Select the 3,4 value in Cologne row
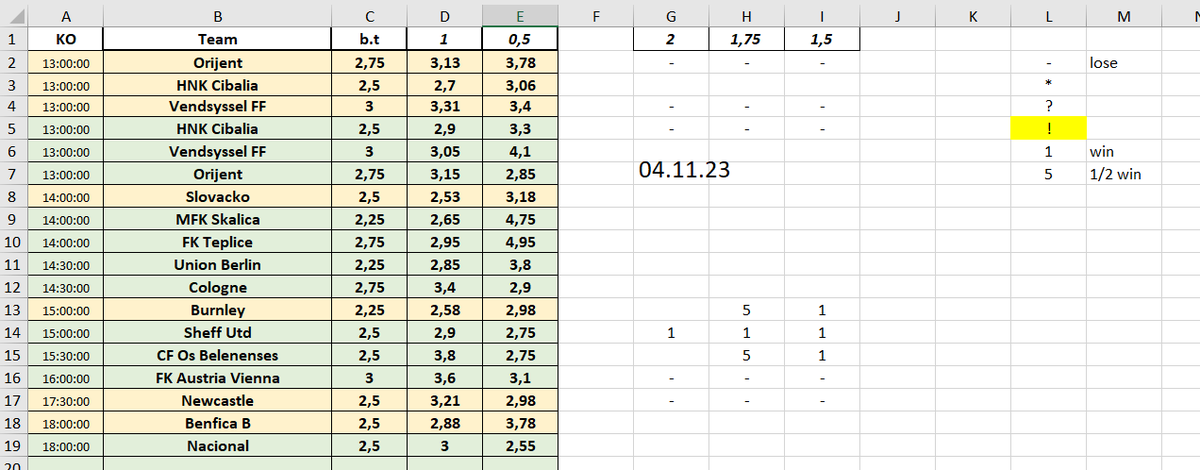Viewport: 1200px width, 470px height. pyautogui.click(x=445, y=287)
